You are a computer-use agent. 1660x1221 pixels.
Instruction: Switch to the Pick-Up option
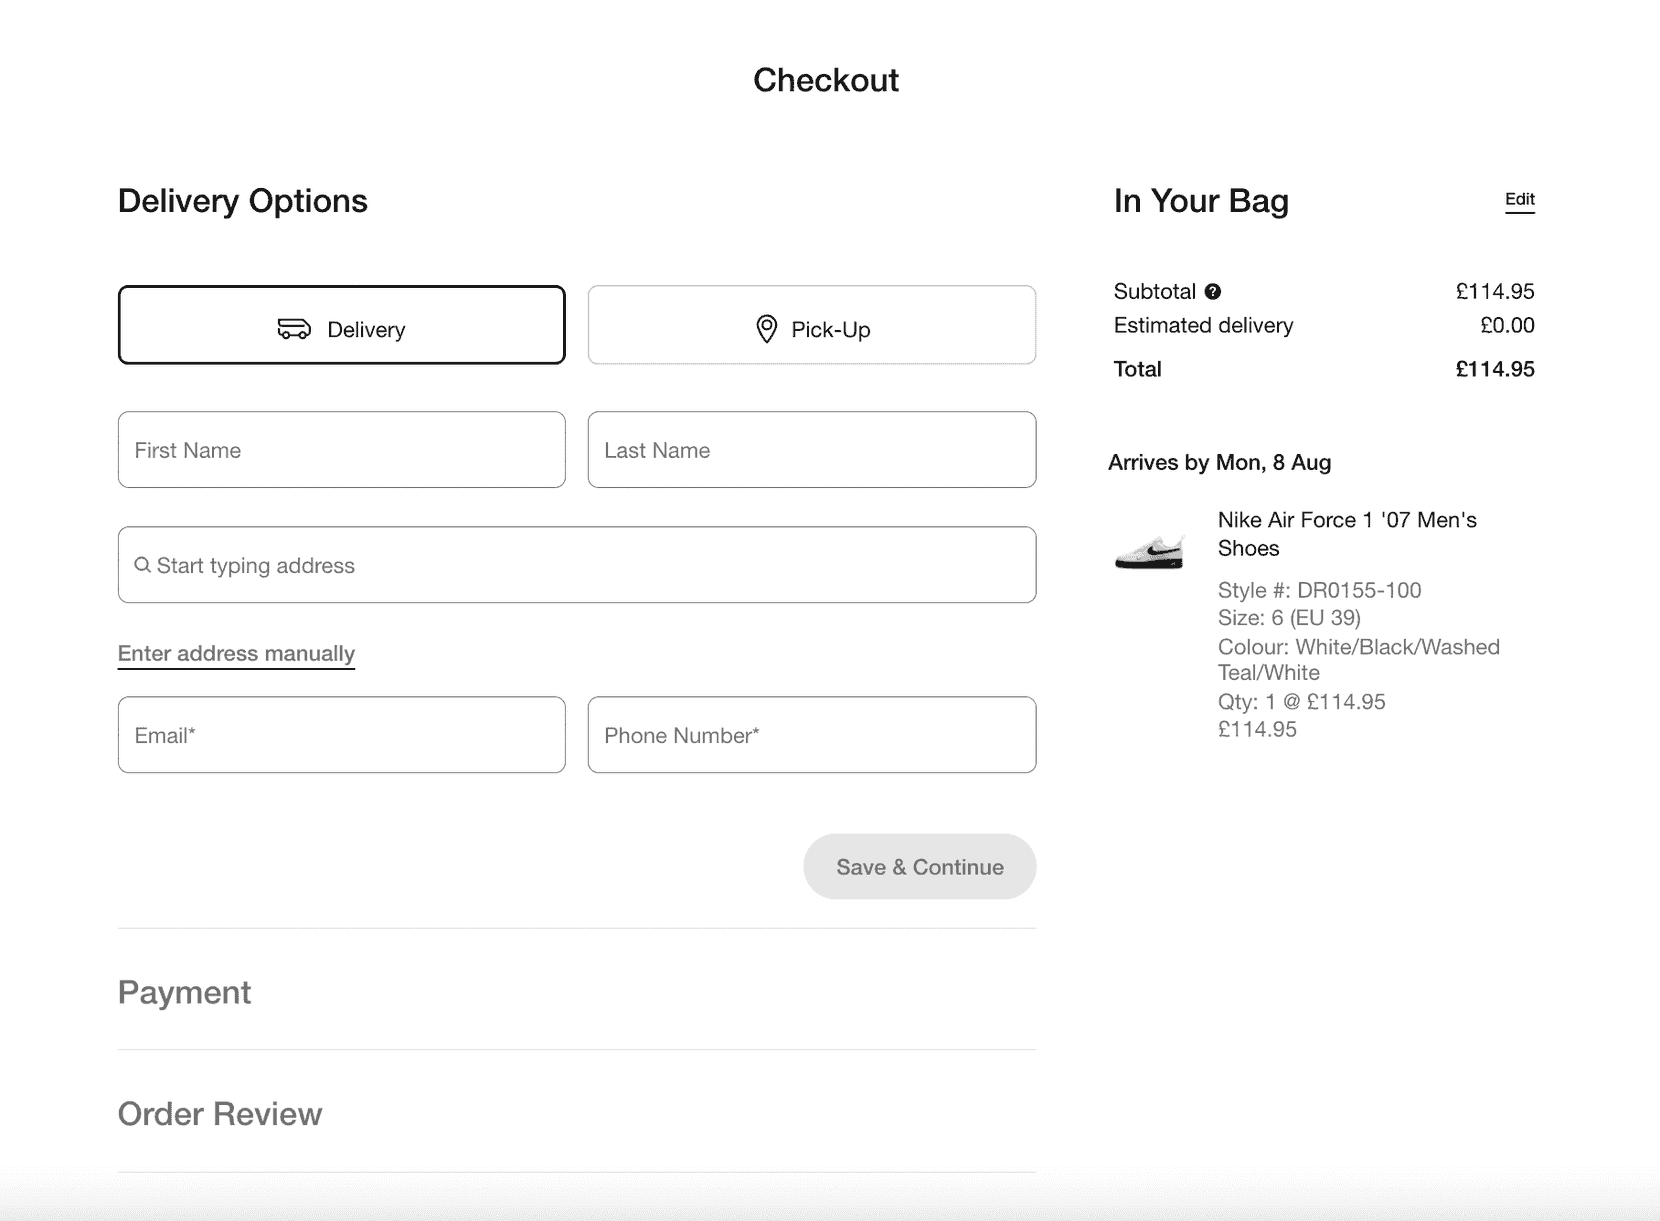pyautogui.click(x=811, y=325)
